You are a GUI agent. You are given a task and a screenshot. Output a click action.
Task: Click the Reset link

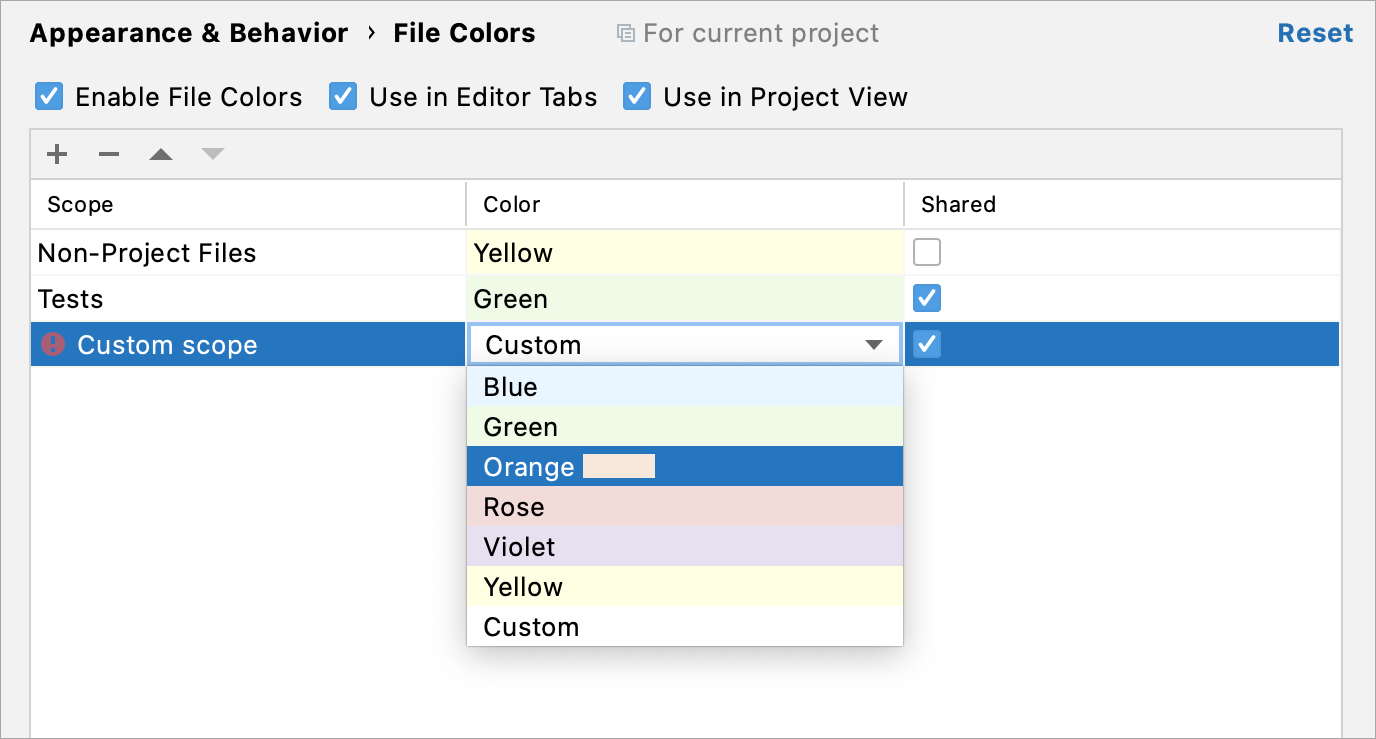(x=1315, y=33)
